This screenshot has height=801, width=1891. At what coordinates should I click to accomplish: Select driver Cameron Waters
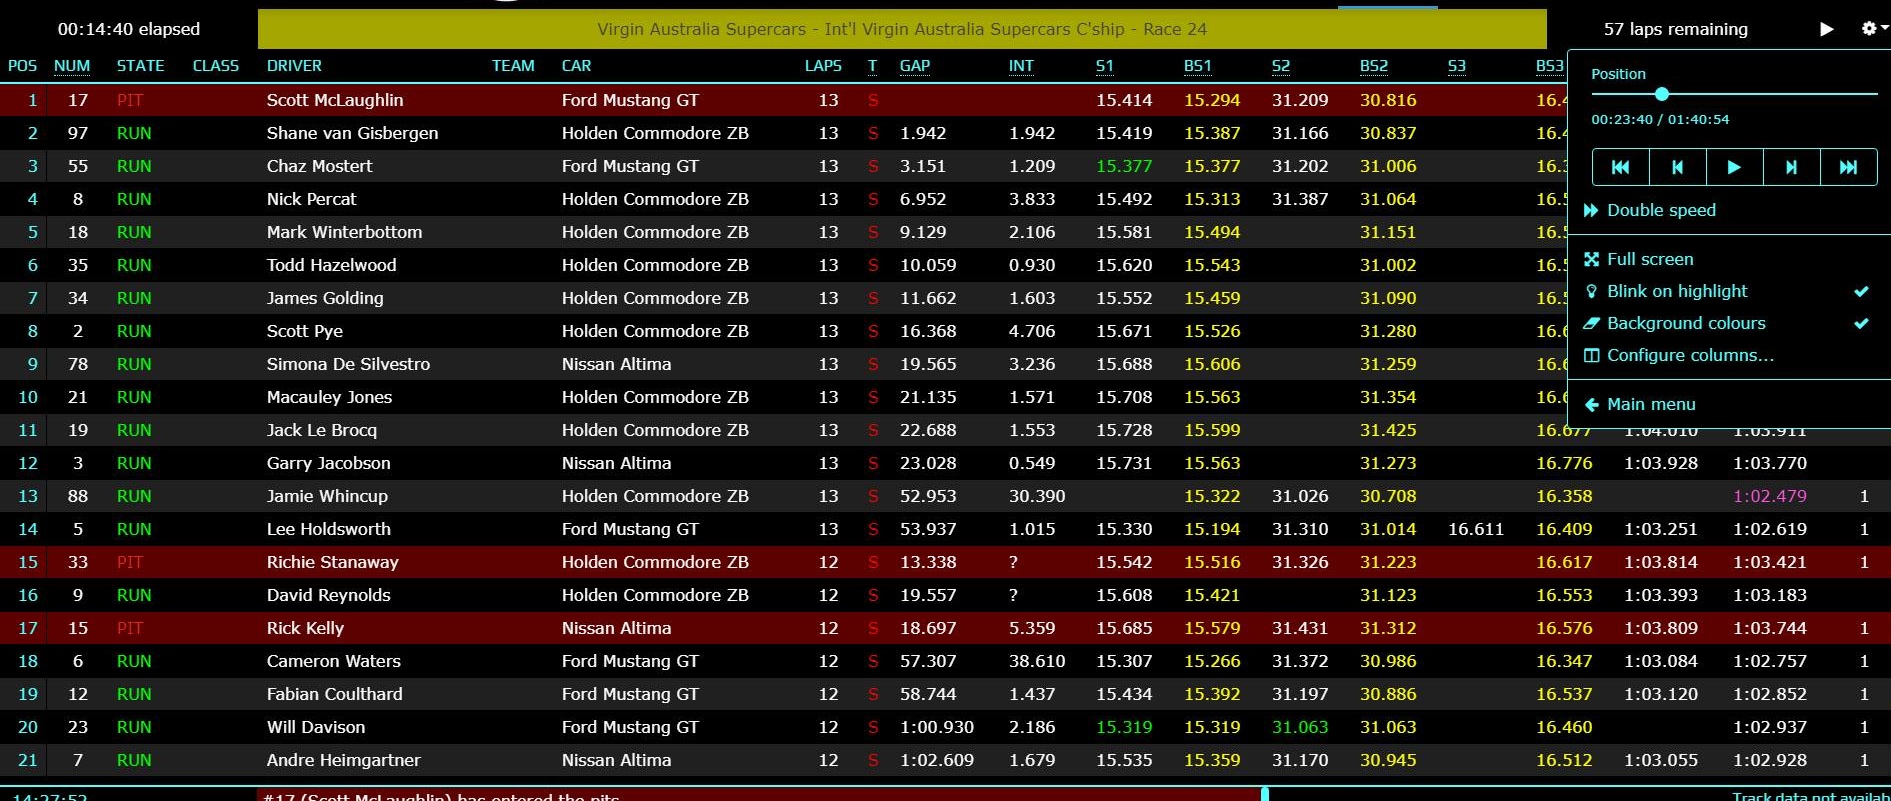[x=333, y=661]
